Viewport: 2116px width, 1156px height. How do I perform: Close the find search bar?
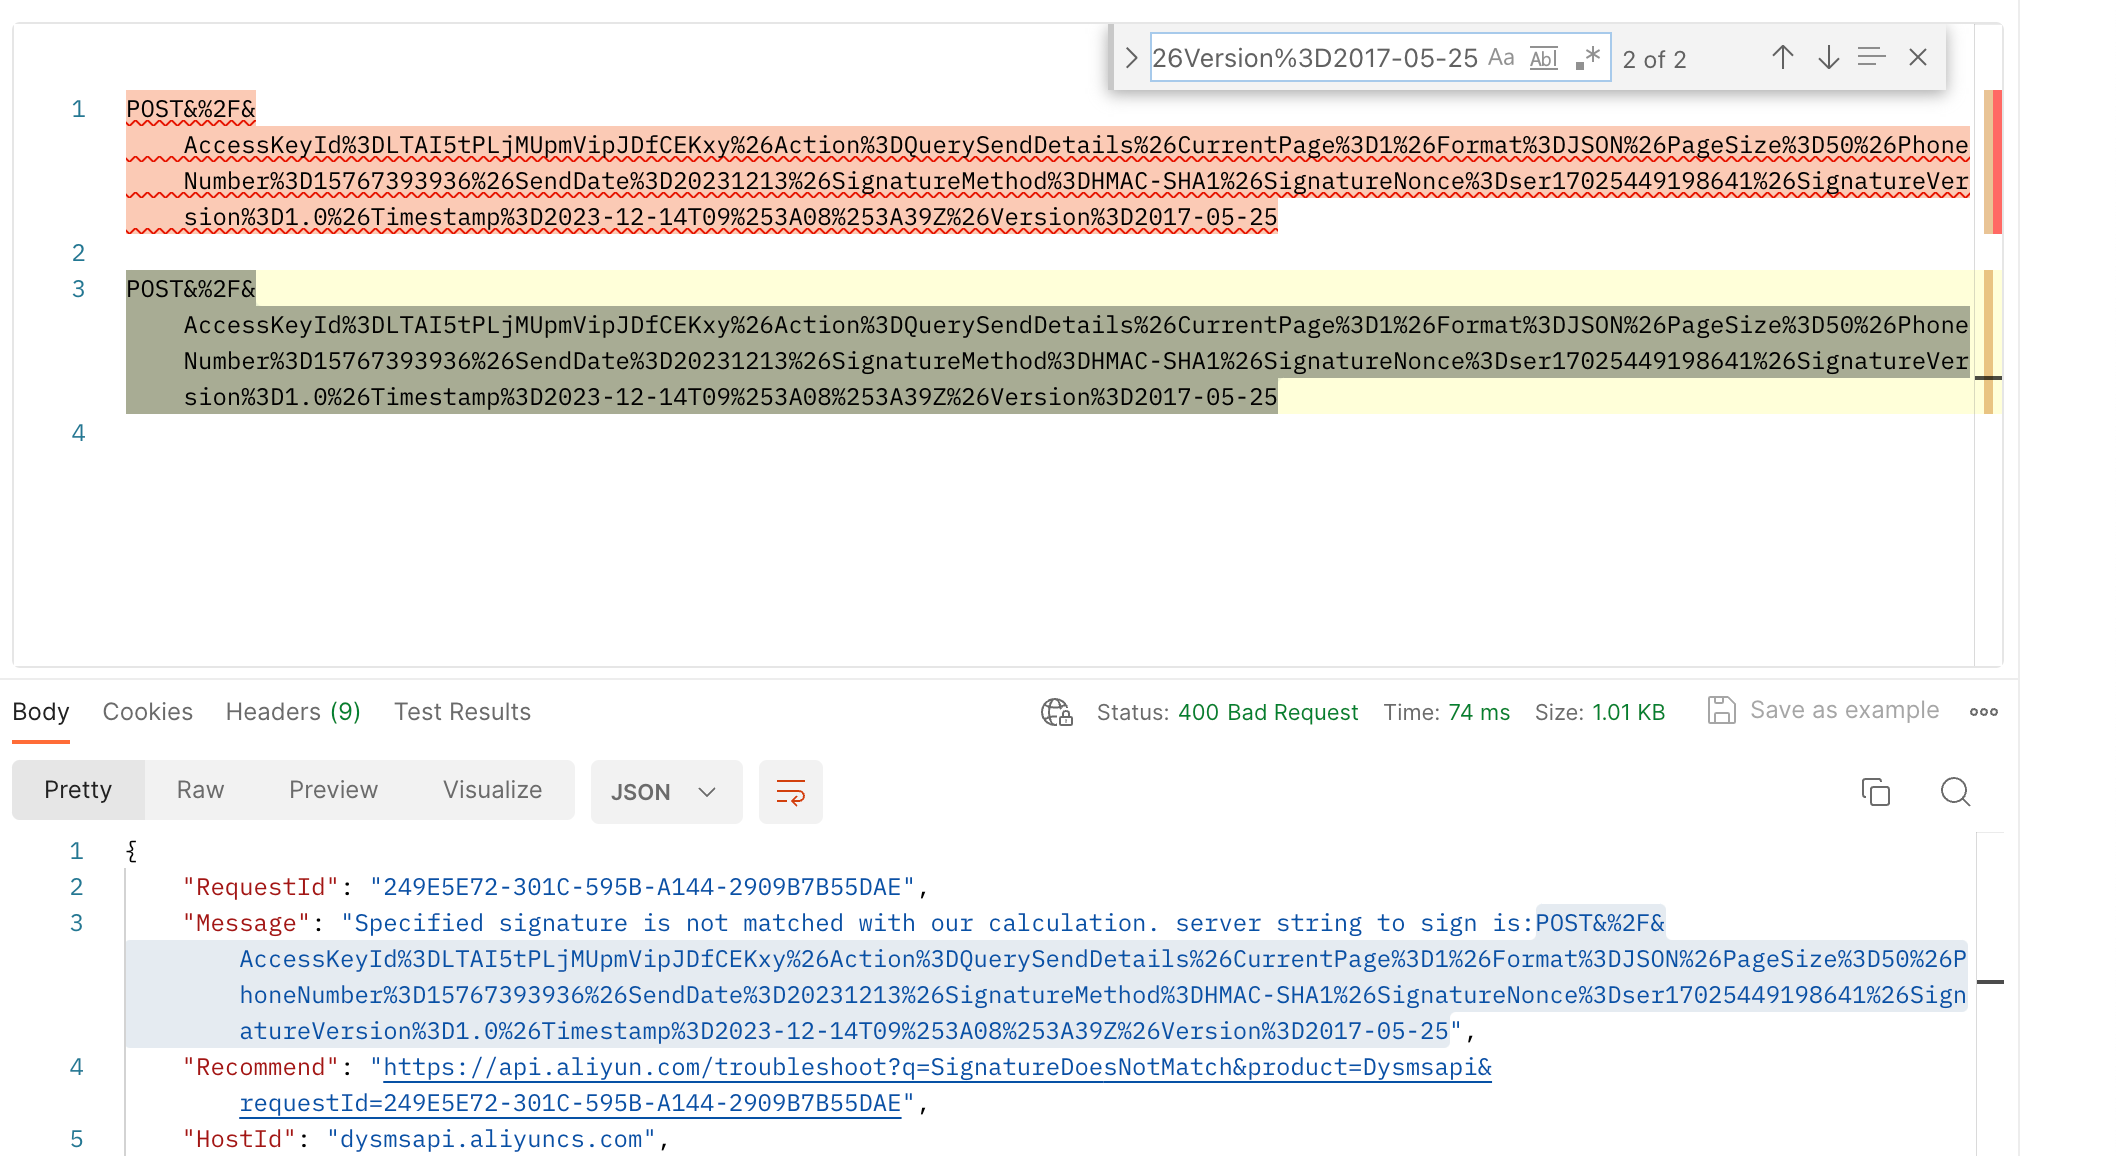[x=1917, y=58]
